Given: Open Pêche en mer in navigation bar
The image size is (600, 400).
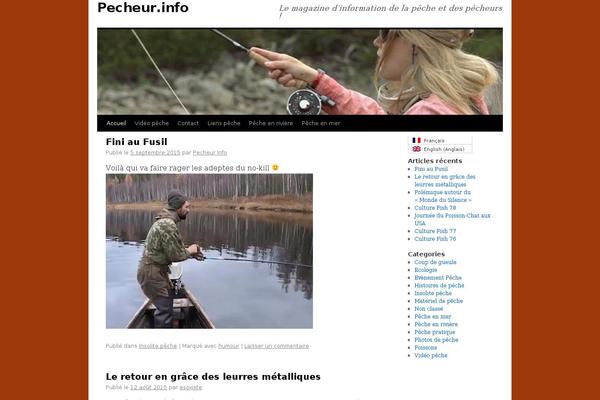Looking at the screenshot, I should [x=321, y=123].
